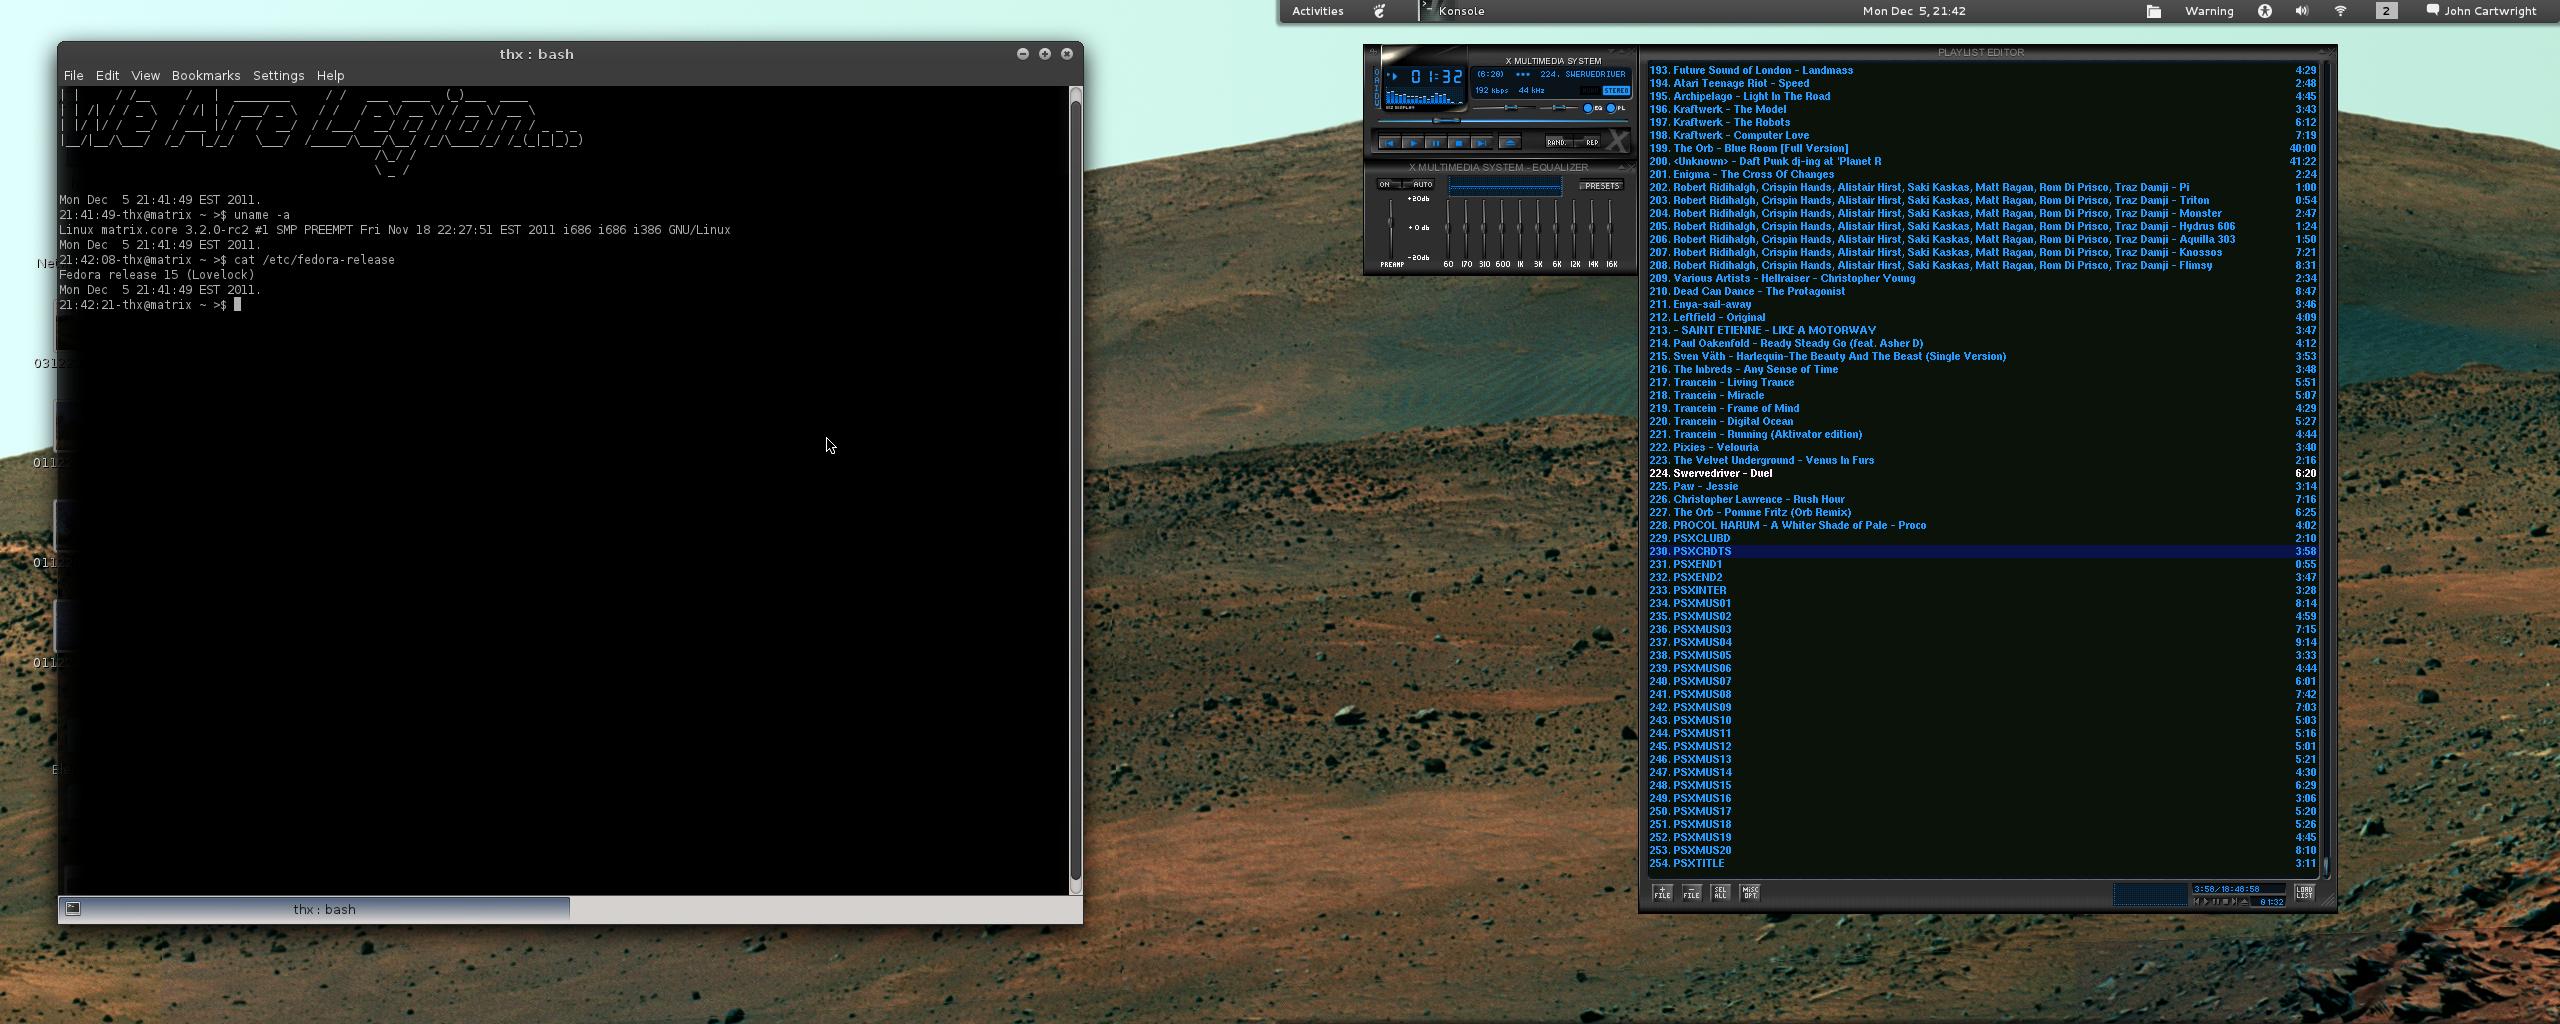This screenshot has width=2560, height=1024.
Task: Pause playback in the XMMS main window
Action: click(1435, 143)
